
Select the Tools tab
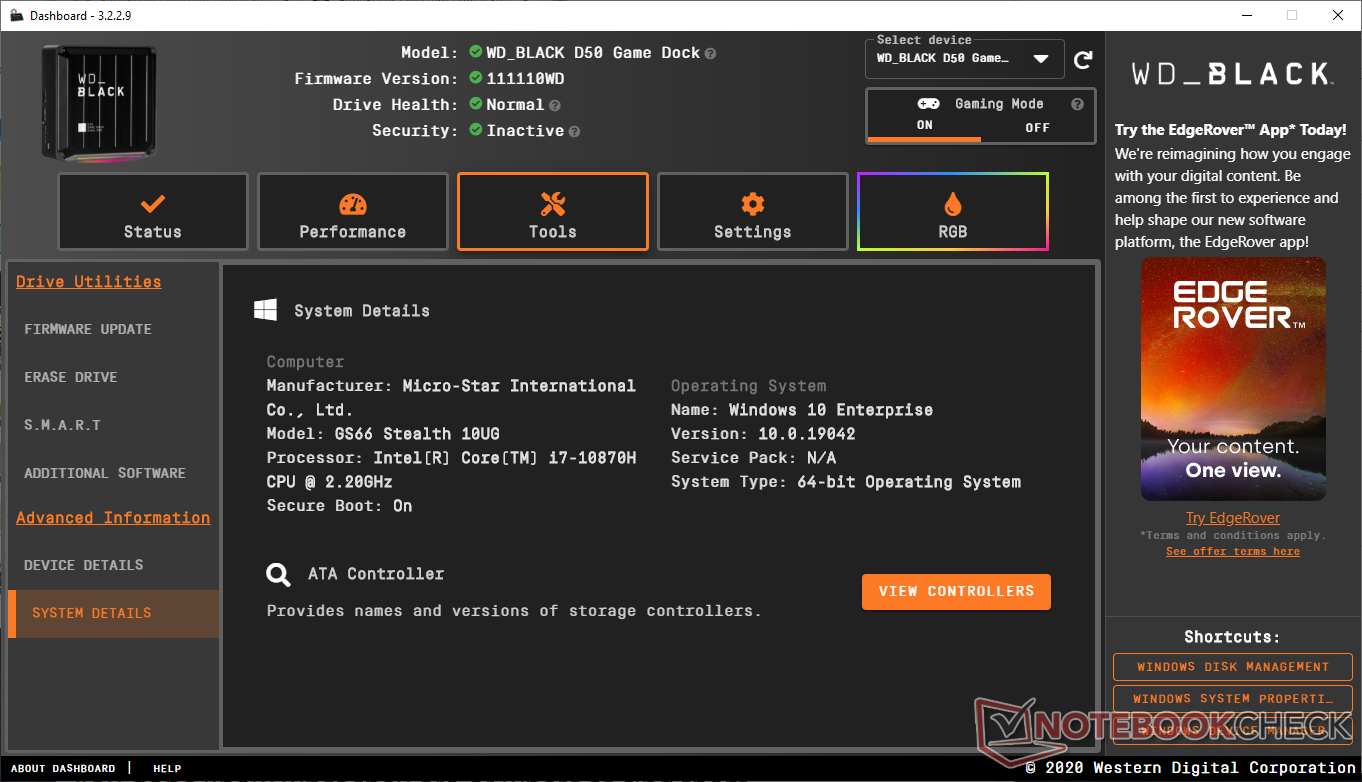click(553, 212)
